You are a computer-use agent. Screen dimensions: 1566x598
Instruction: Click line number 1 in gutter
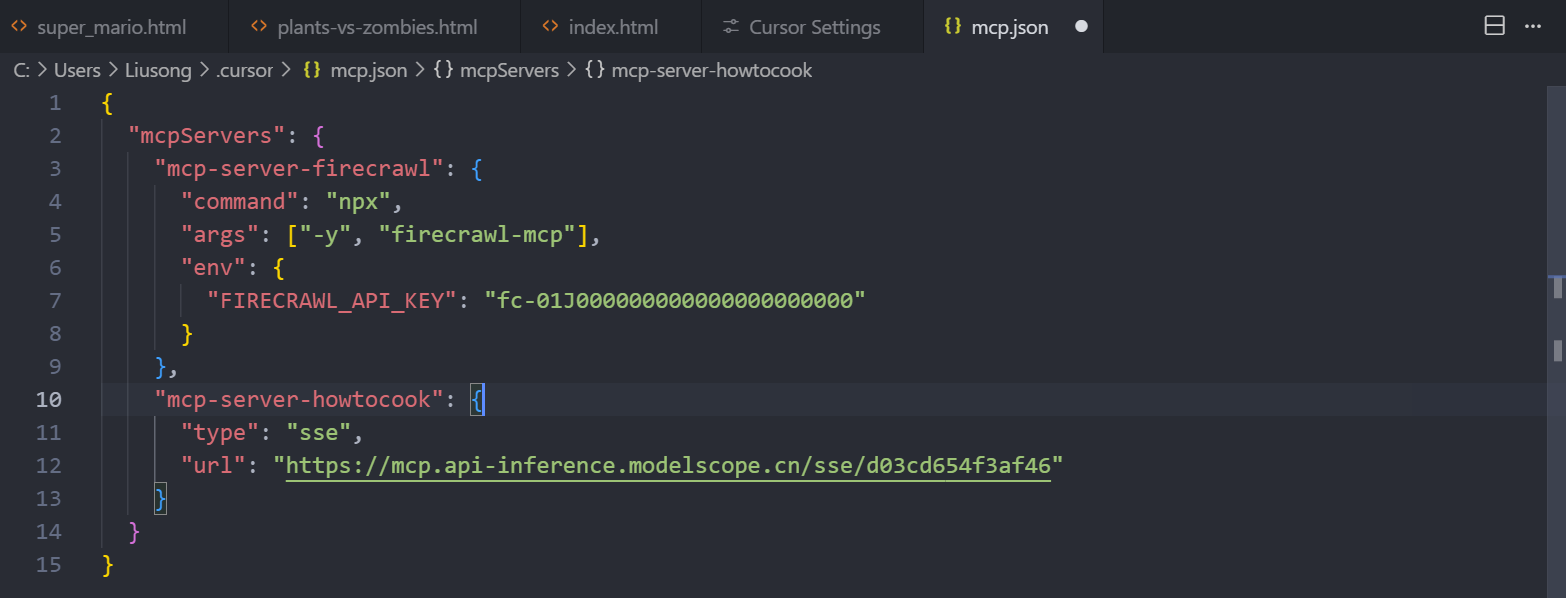pos(55,103)
